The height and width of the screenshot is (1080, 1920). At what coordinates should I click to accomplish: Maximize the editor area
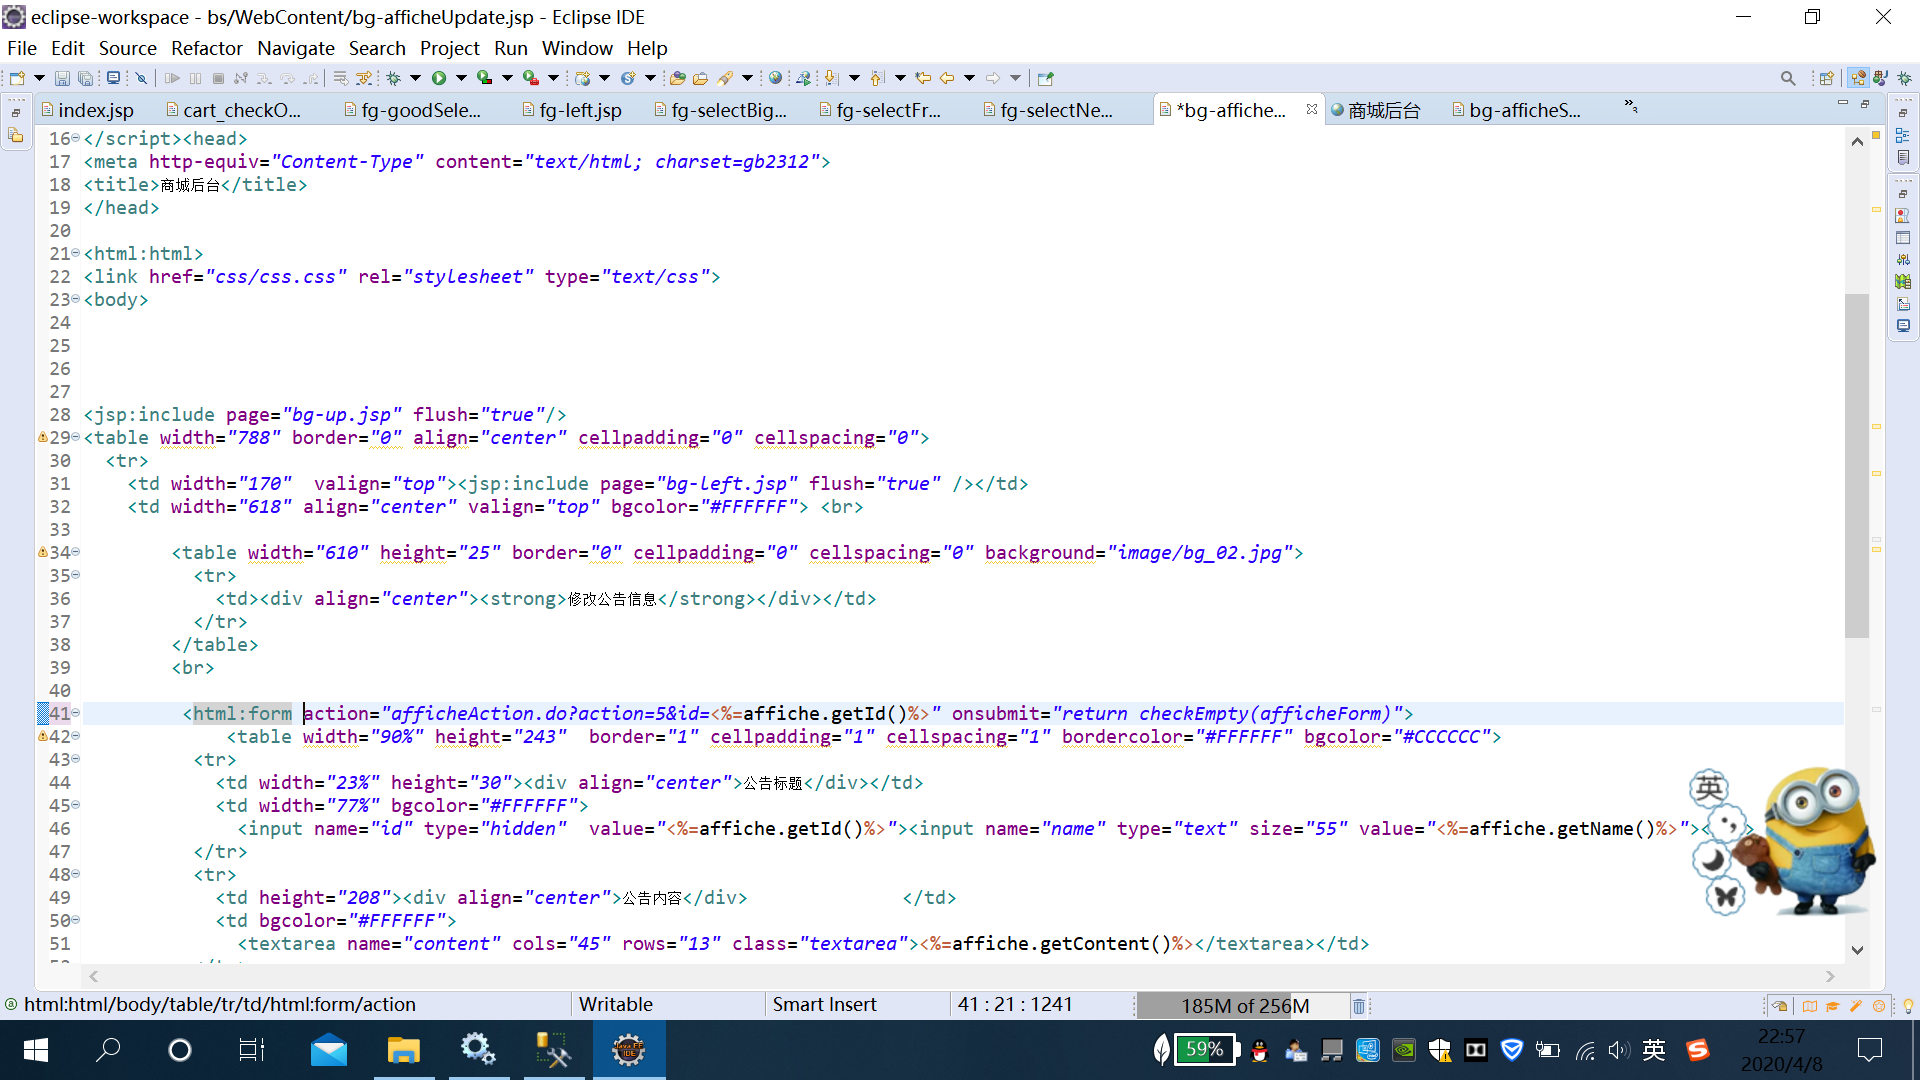point(1865,104)
